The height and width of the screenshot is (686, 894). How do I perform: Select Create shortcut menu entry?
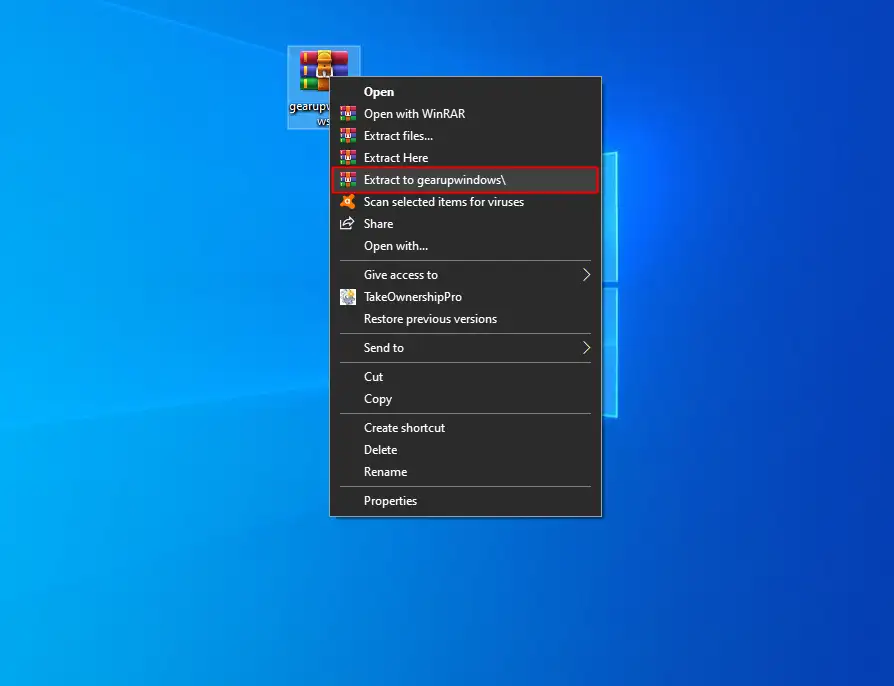click(465, 428)
